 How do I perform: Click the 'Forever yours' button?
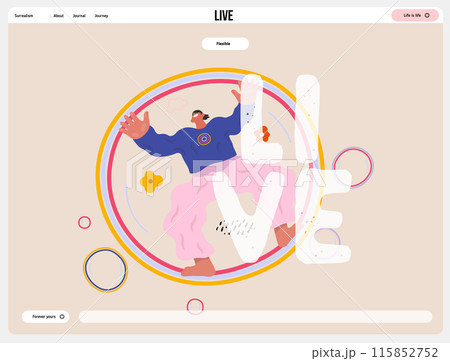[x=46, y=317]
